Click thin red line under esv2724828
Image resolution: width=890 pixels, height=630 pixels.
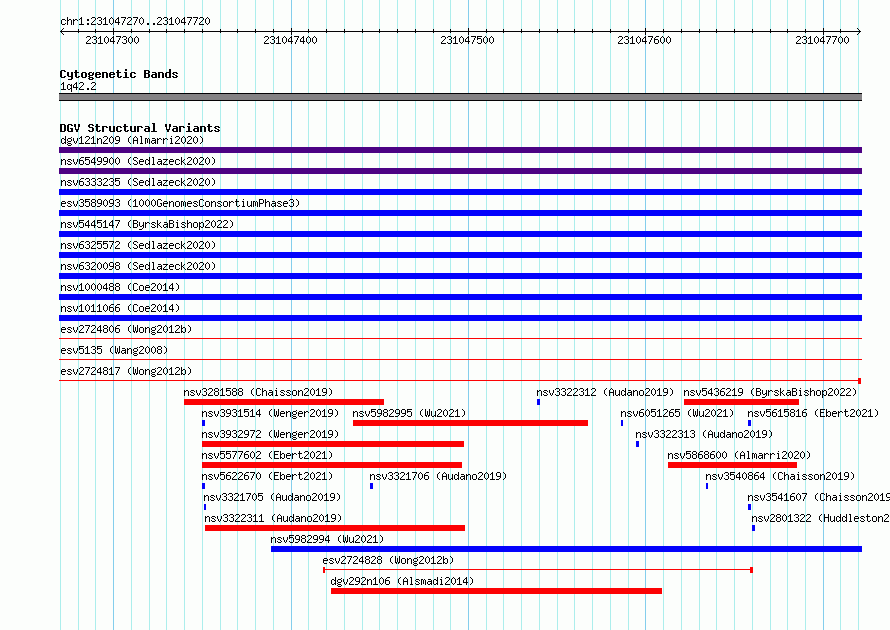click(538, 569)
